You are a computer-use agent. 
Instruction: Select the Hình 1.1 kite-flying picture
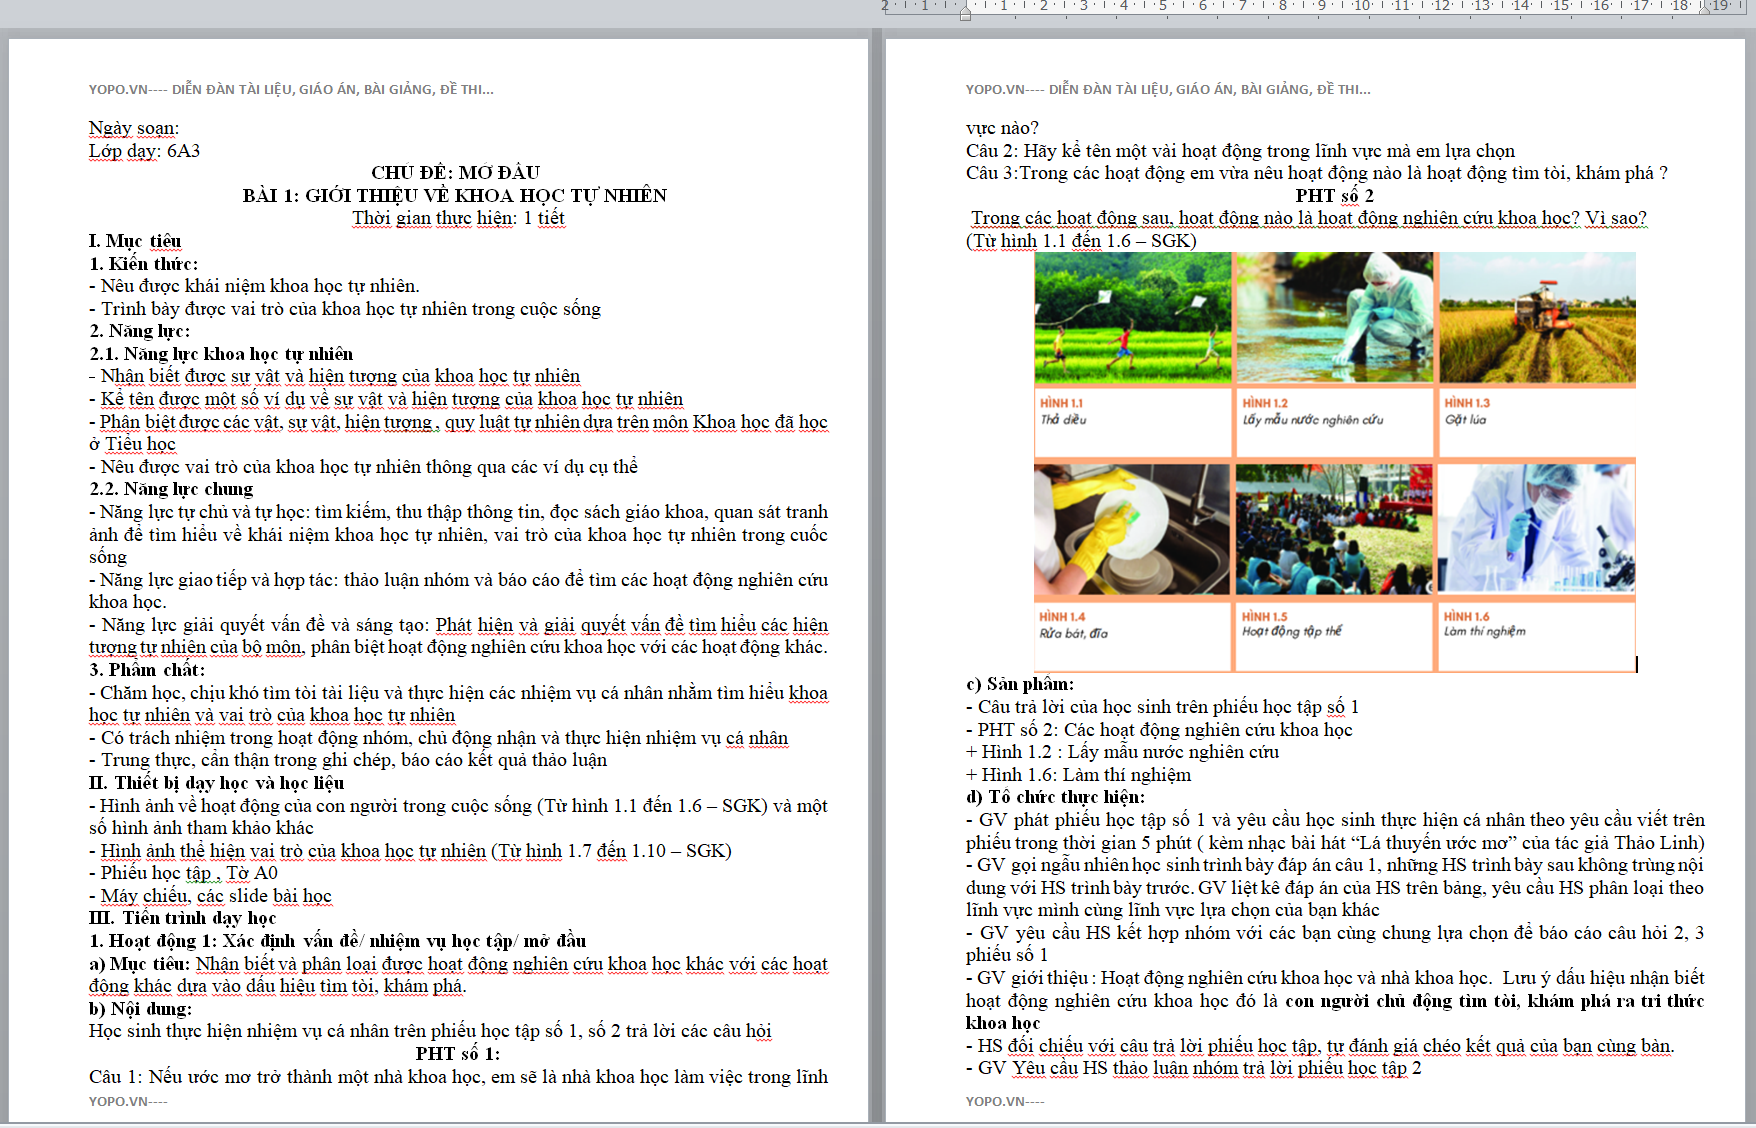[x=1133, y=319]
